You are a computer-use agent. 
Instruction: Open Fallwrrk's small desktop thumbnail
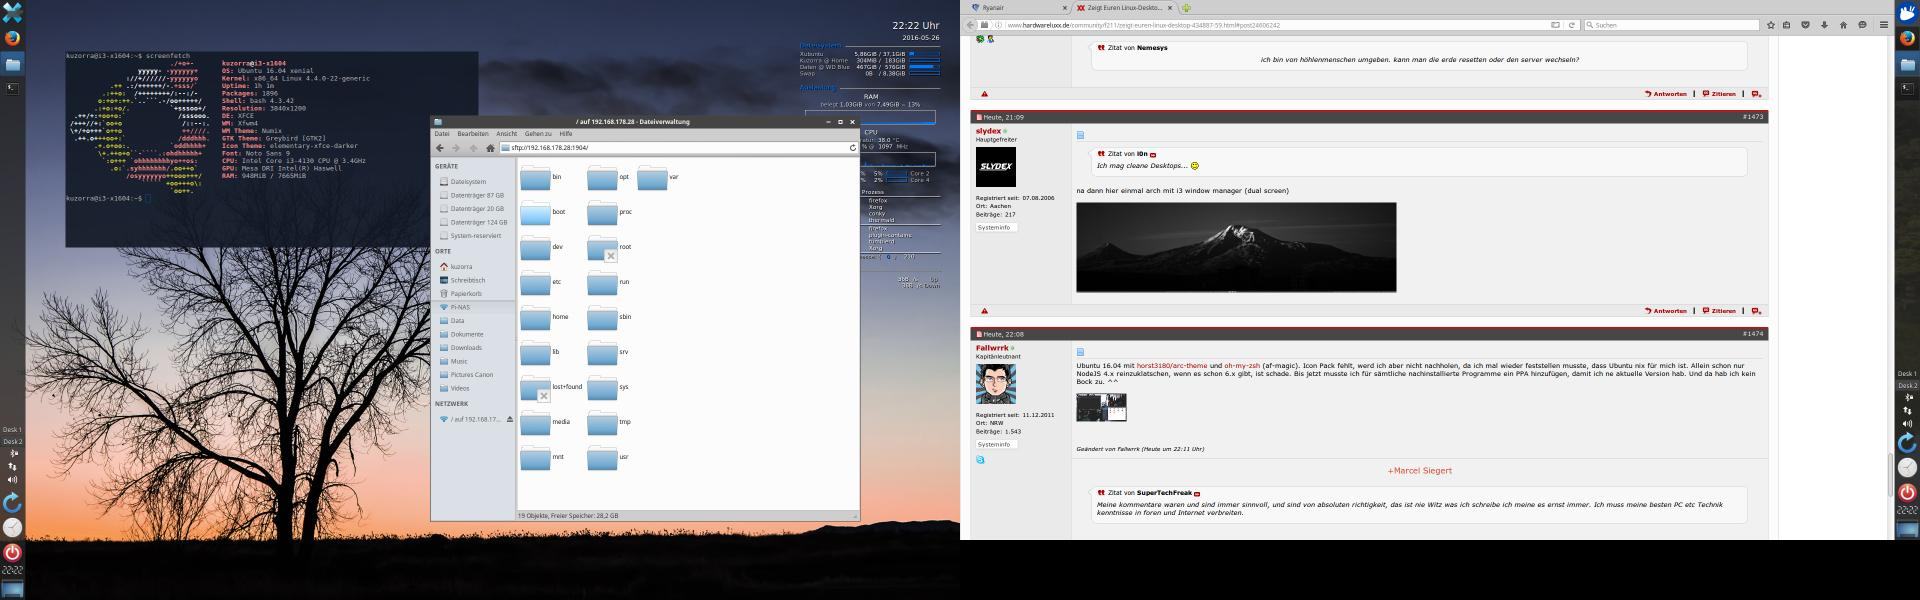pos(1101,407)
